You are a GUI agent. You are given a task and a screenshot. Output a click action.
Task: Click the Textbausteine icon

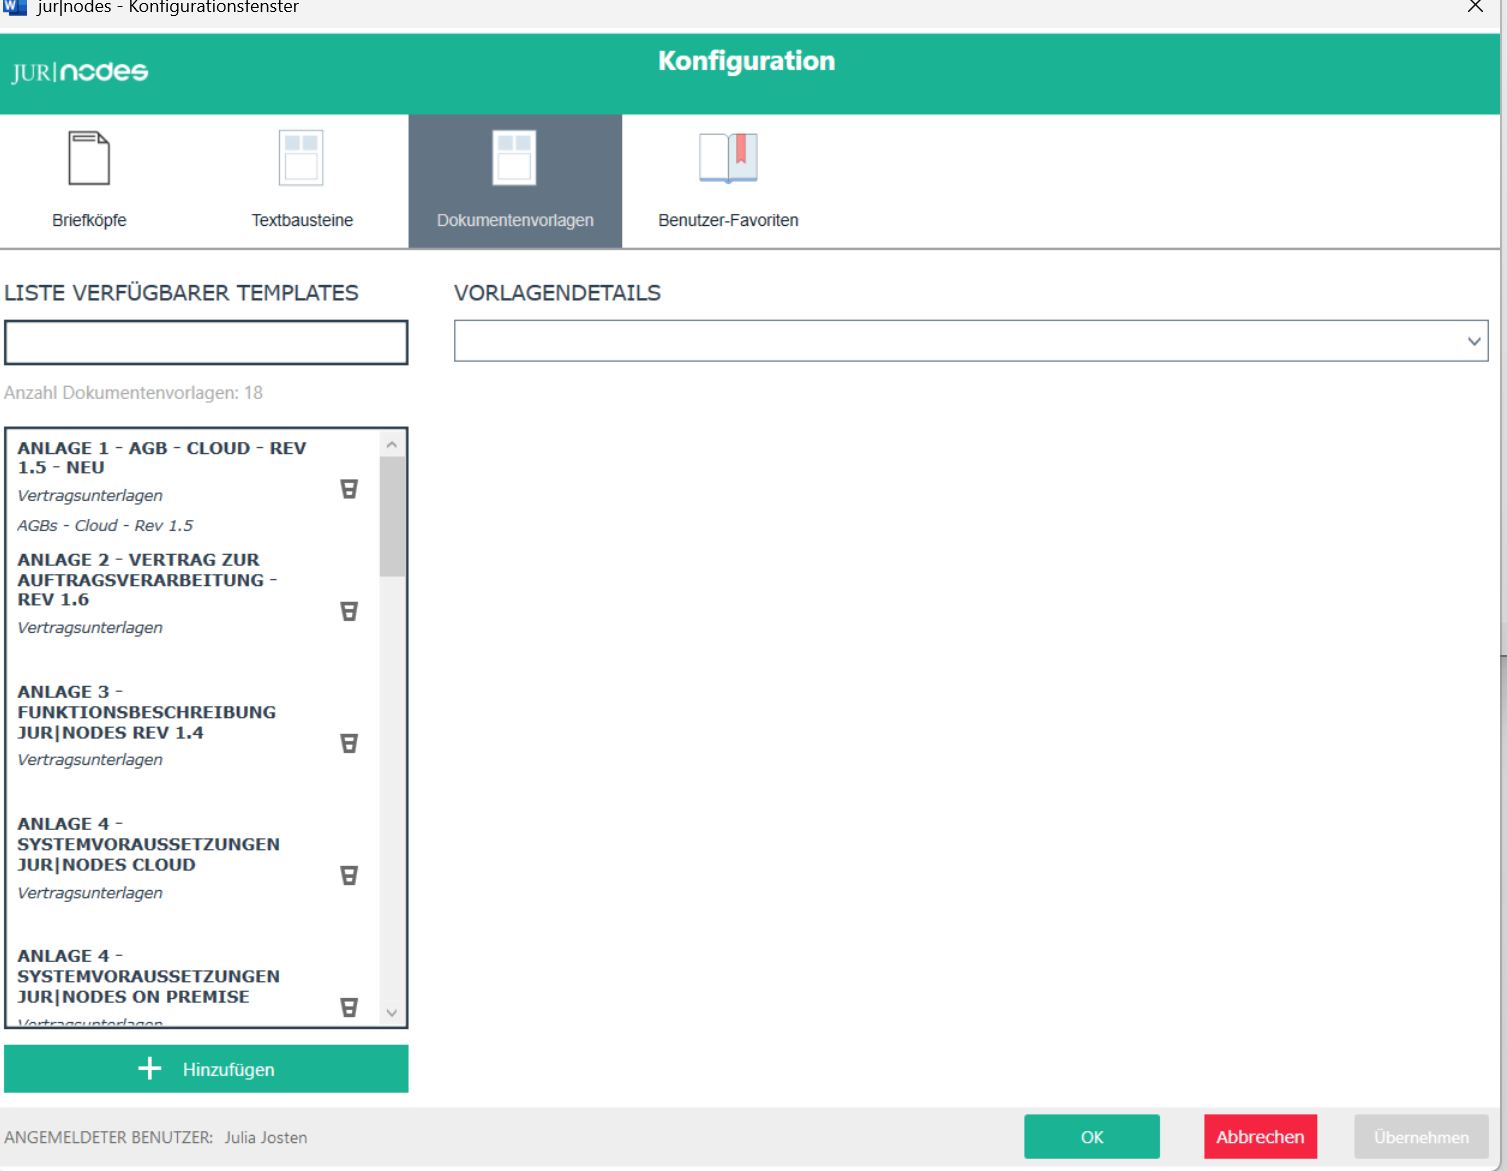tap(301, 159)
